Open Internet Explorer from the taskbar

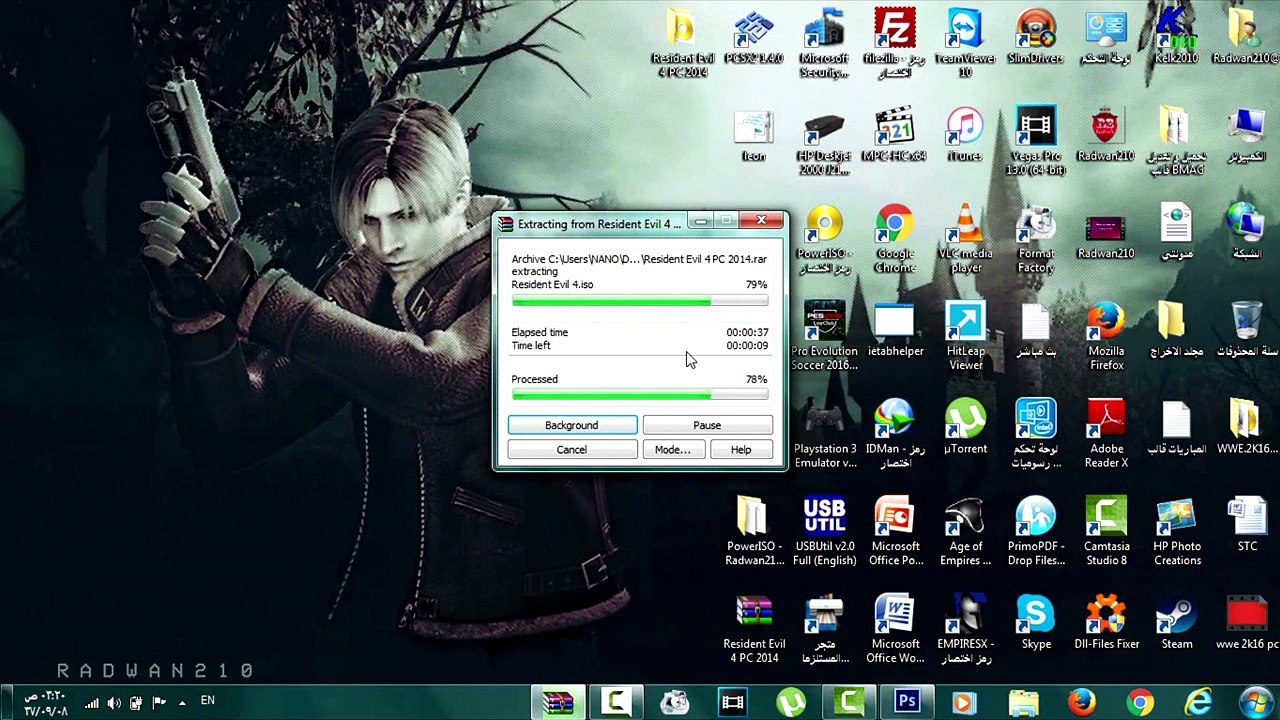coord(1198,702)
